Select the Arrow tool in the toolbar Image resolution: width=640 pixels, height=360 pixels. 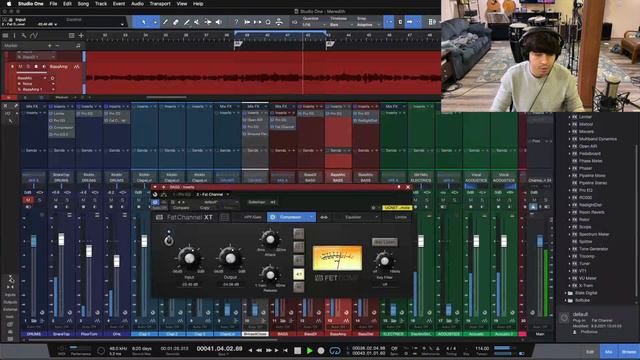coord(144,22)
